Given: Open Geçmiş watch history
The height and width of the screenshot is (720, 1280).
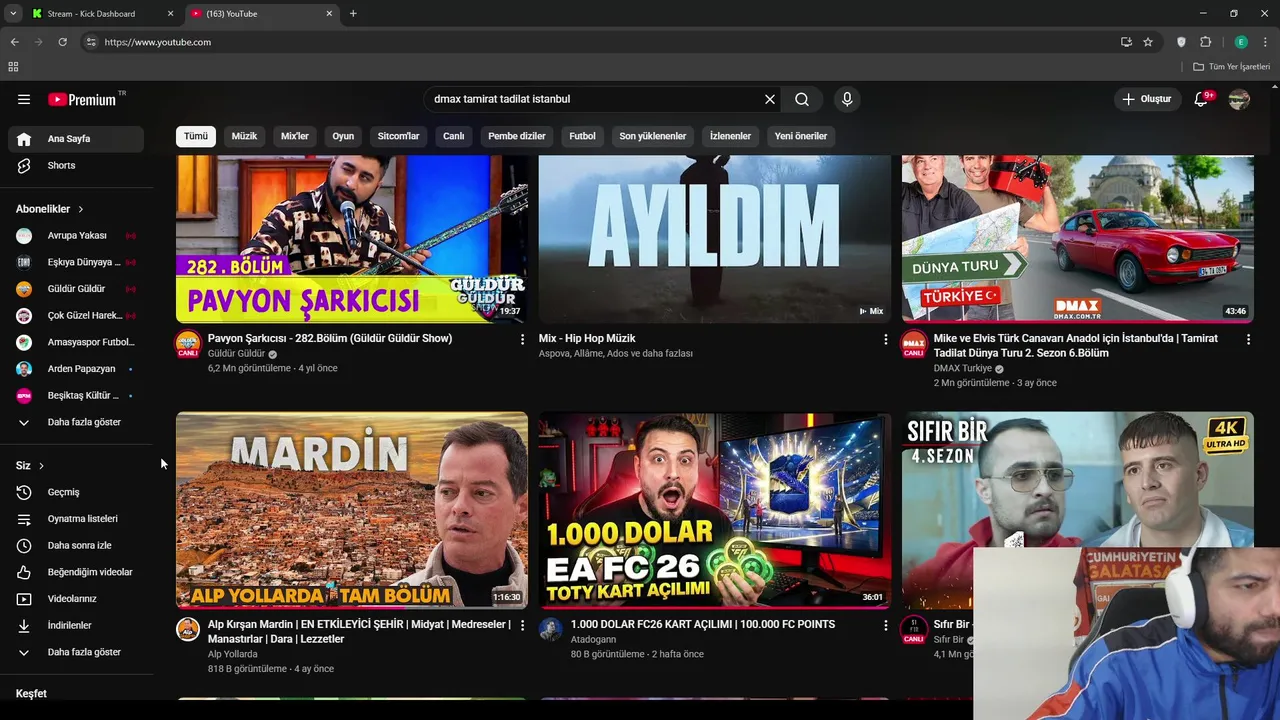Looking at the screenshot, I should pyautogui.click(x=76, y=492).
